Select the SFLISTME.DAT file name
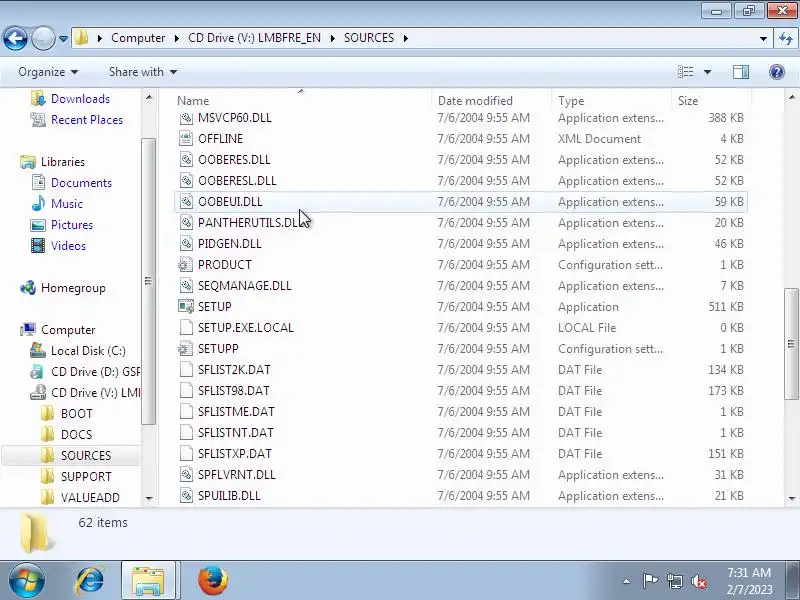The image size is (800, 600). tap(236, 411)
